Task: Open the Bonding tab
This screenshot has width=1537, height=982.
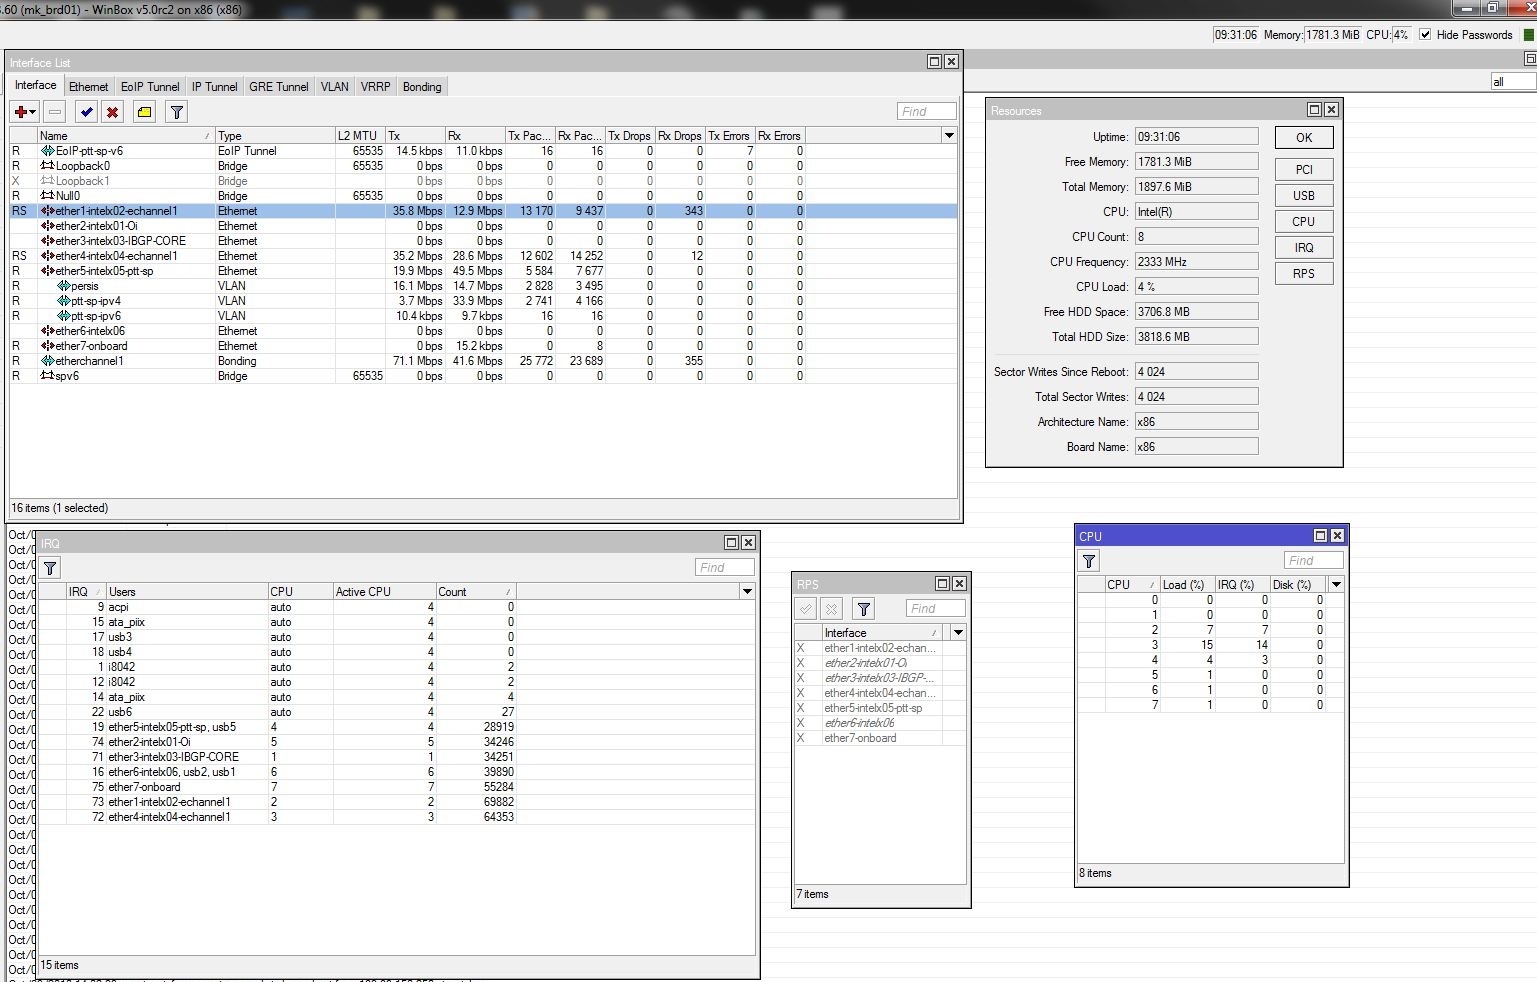Action: pos(421,87)
